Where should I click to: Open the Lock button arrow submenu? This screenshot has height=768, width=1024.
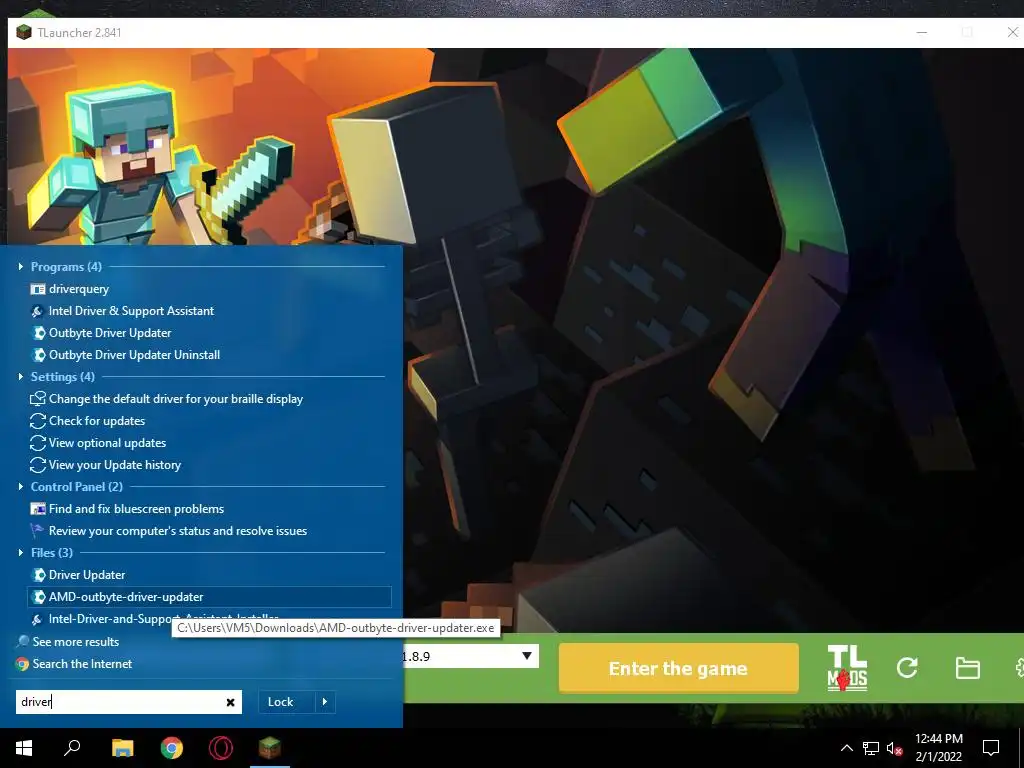pos(325,702)
